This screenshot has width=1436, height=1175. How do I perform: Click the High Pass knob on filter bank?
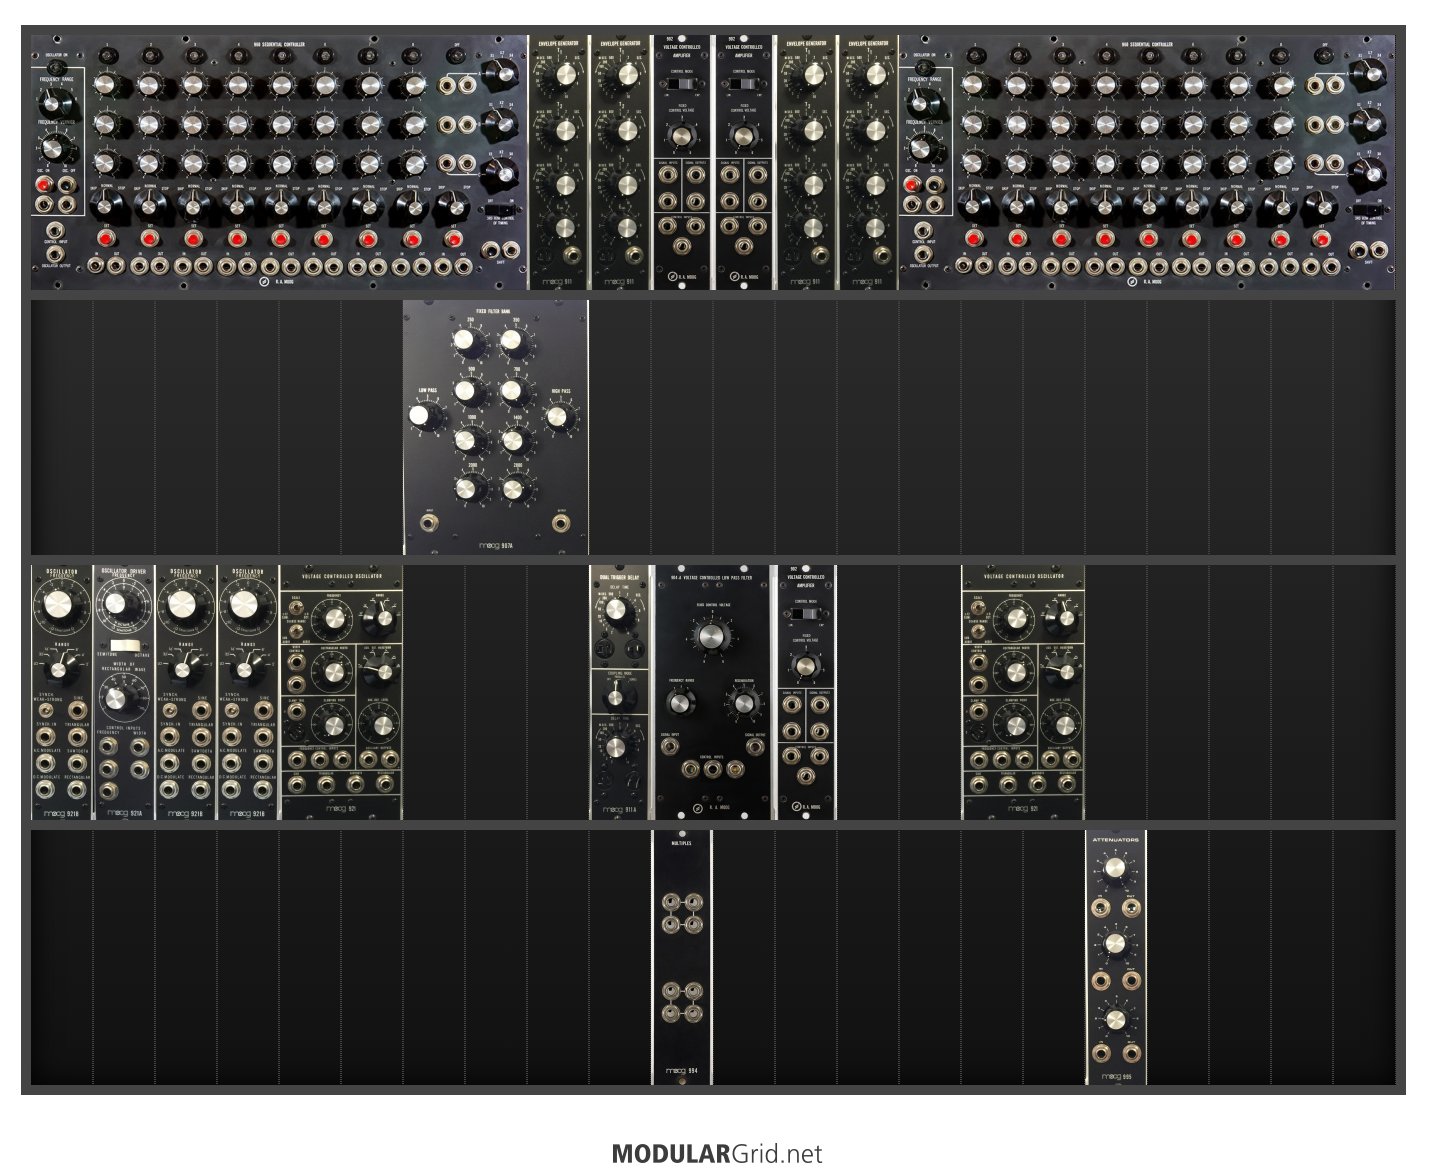point(558,416)
